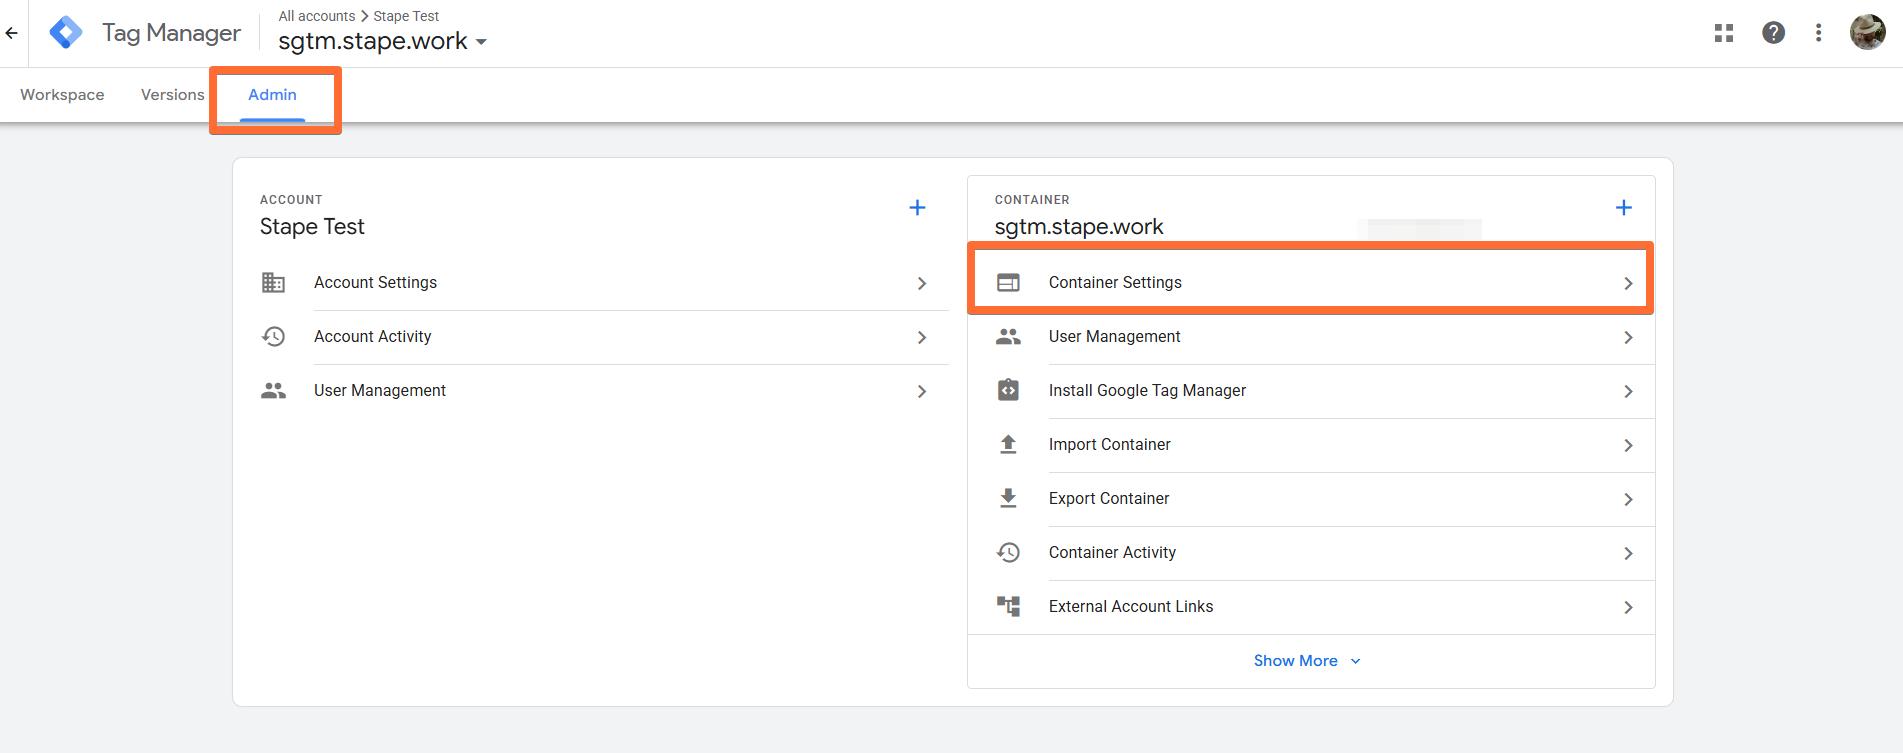The image size is (1903, 753).
Task: Open the help question mark icon
Action: tap(1773, 33)
